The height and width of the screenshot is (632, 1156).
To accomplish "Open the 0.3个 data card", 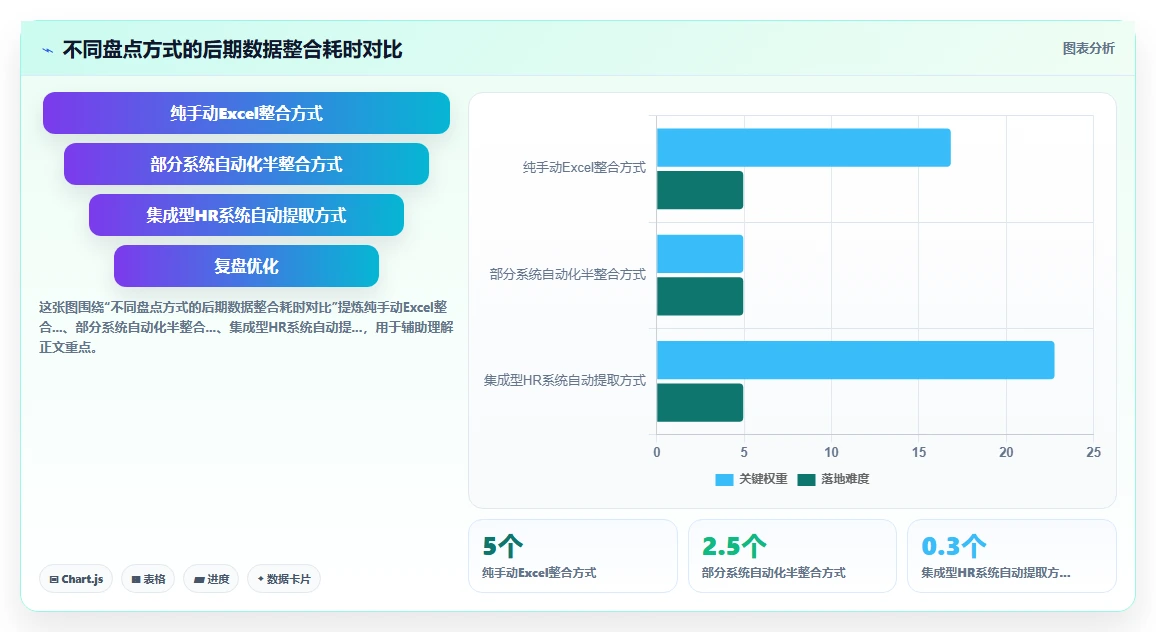I will (x=1012, y=556).
